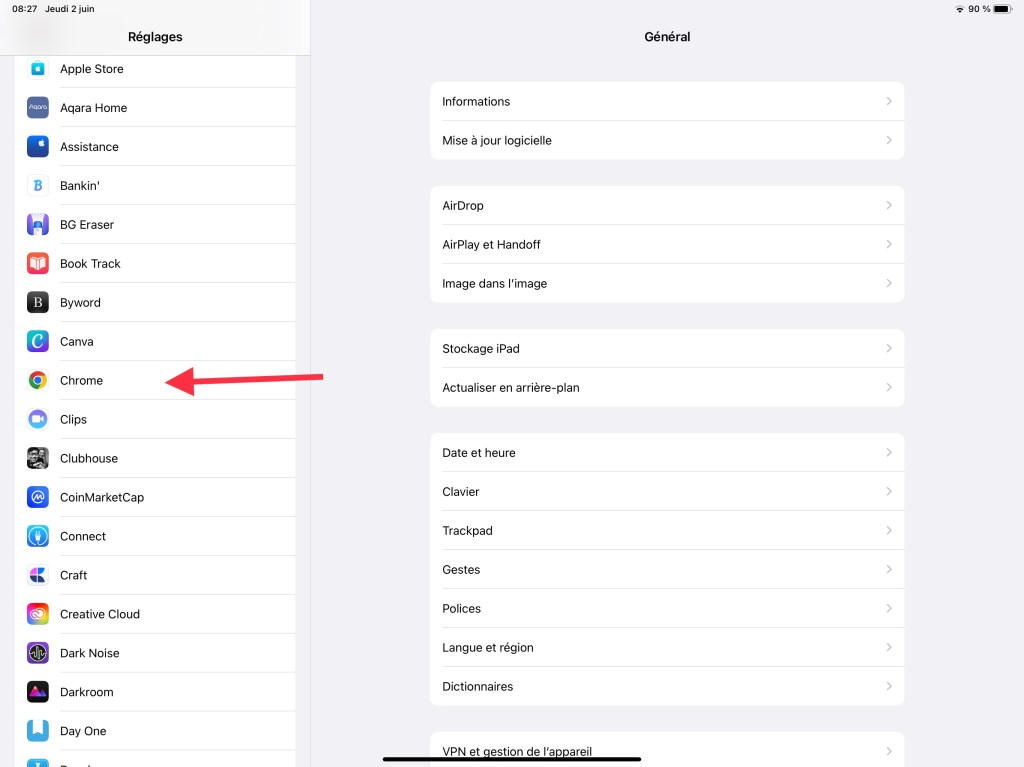The height and width of the screenshot is (767, 1024).
Task: Open the Creative Cloud icon
Action: [38, 614]
